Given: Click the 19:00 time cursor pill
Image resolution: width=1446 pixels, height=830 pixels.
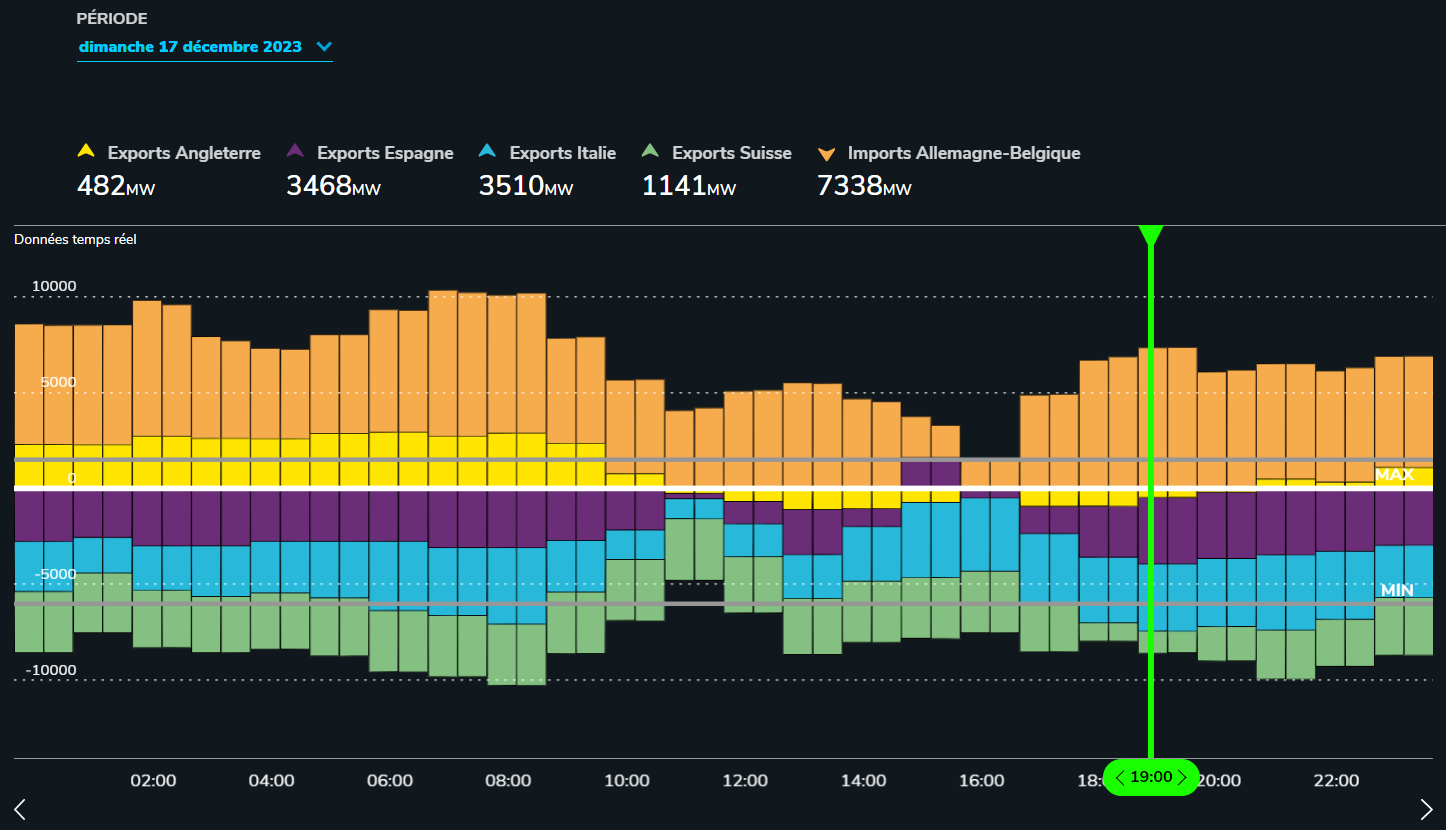Looking at the screenshot, I should point(1151,777).
